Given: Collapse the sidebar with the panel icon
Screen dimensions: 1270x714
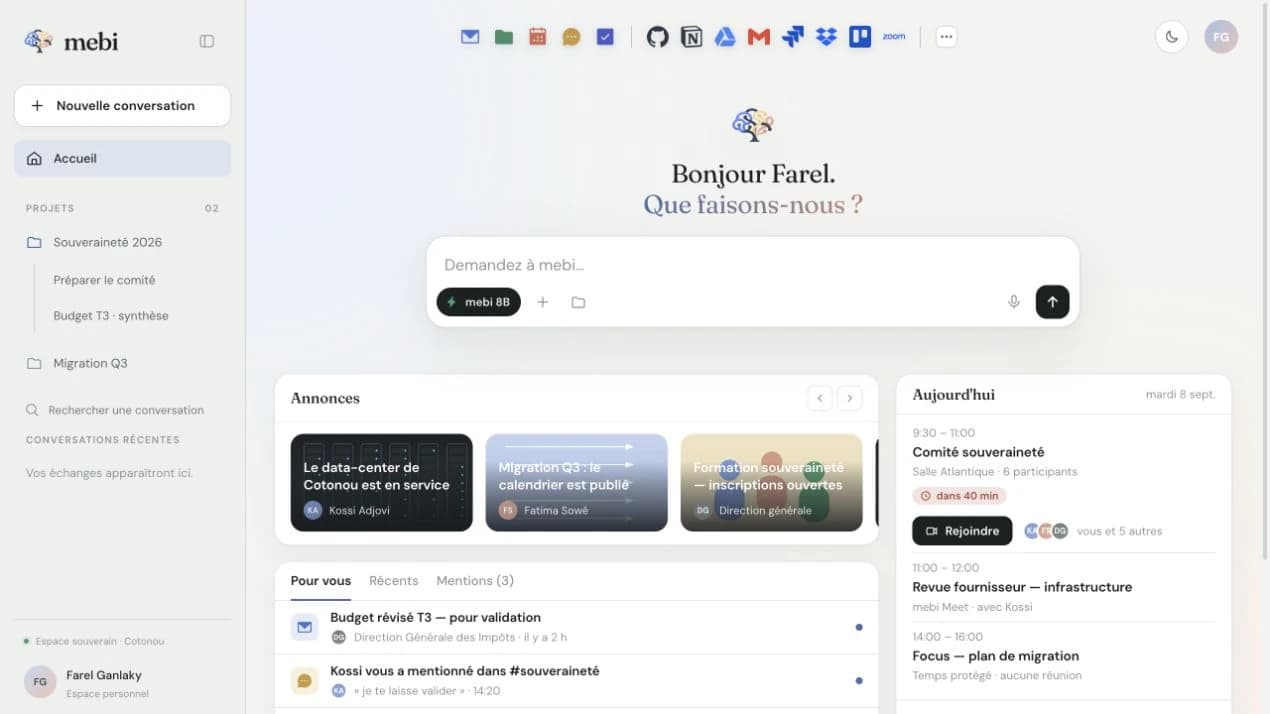Looking at the screenshot, I should [207, 41].
